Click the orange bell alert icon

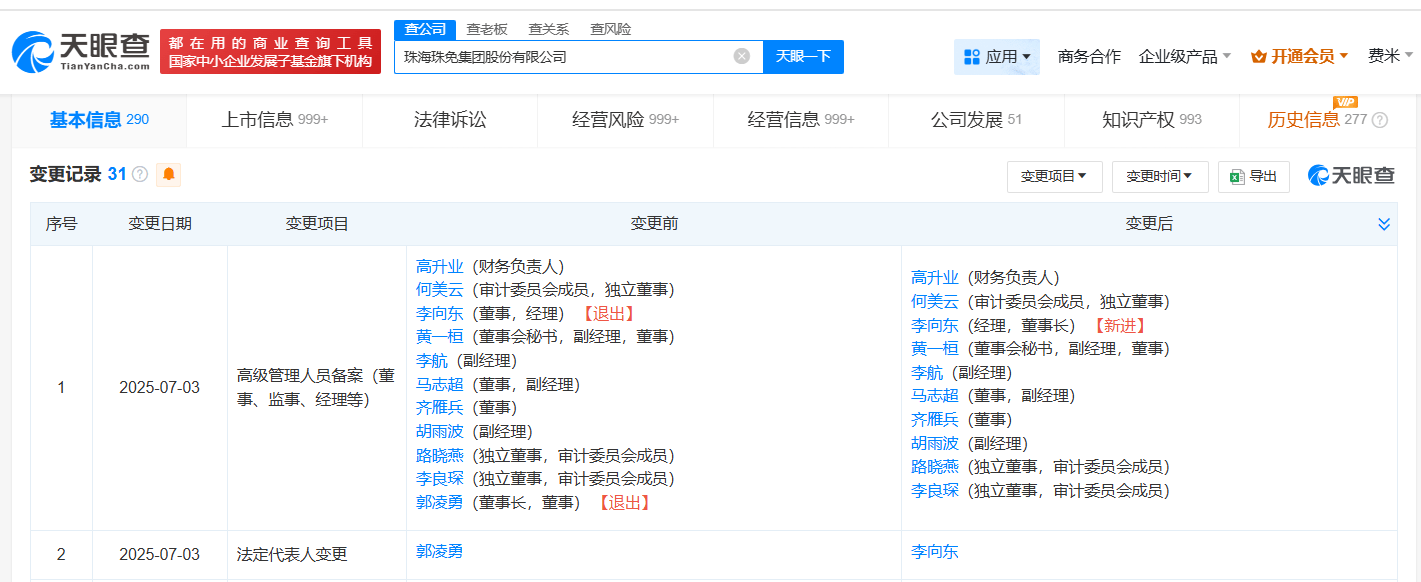169,175
